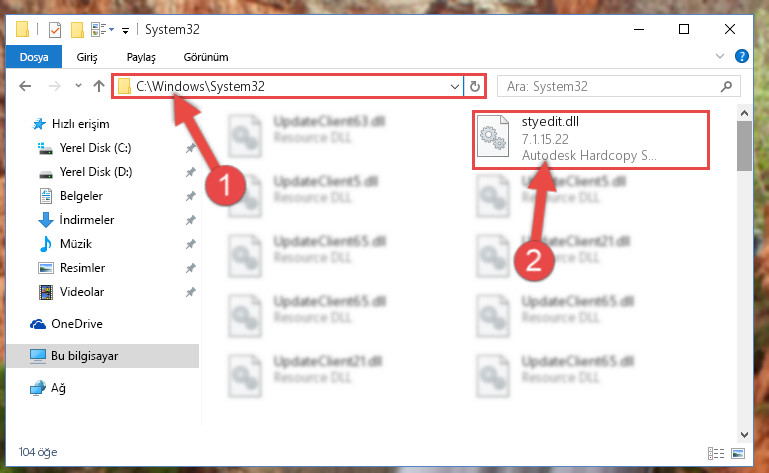Open recent locations dropdown arrow
The width and height of the screenshot is (769, 473).
[x=78, y=86]
